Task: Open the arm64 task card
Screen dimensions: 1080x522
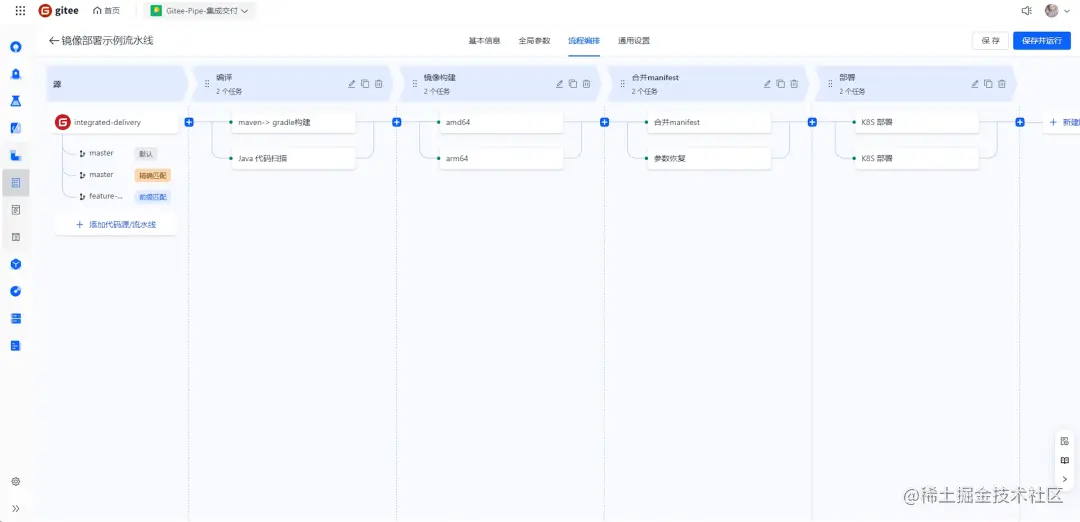Action: 501,158
